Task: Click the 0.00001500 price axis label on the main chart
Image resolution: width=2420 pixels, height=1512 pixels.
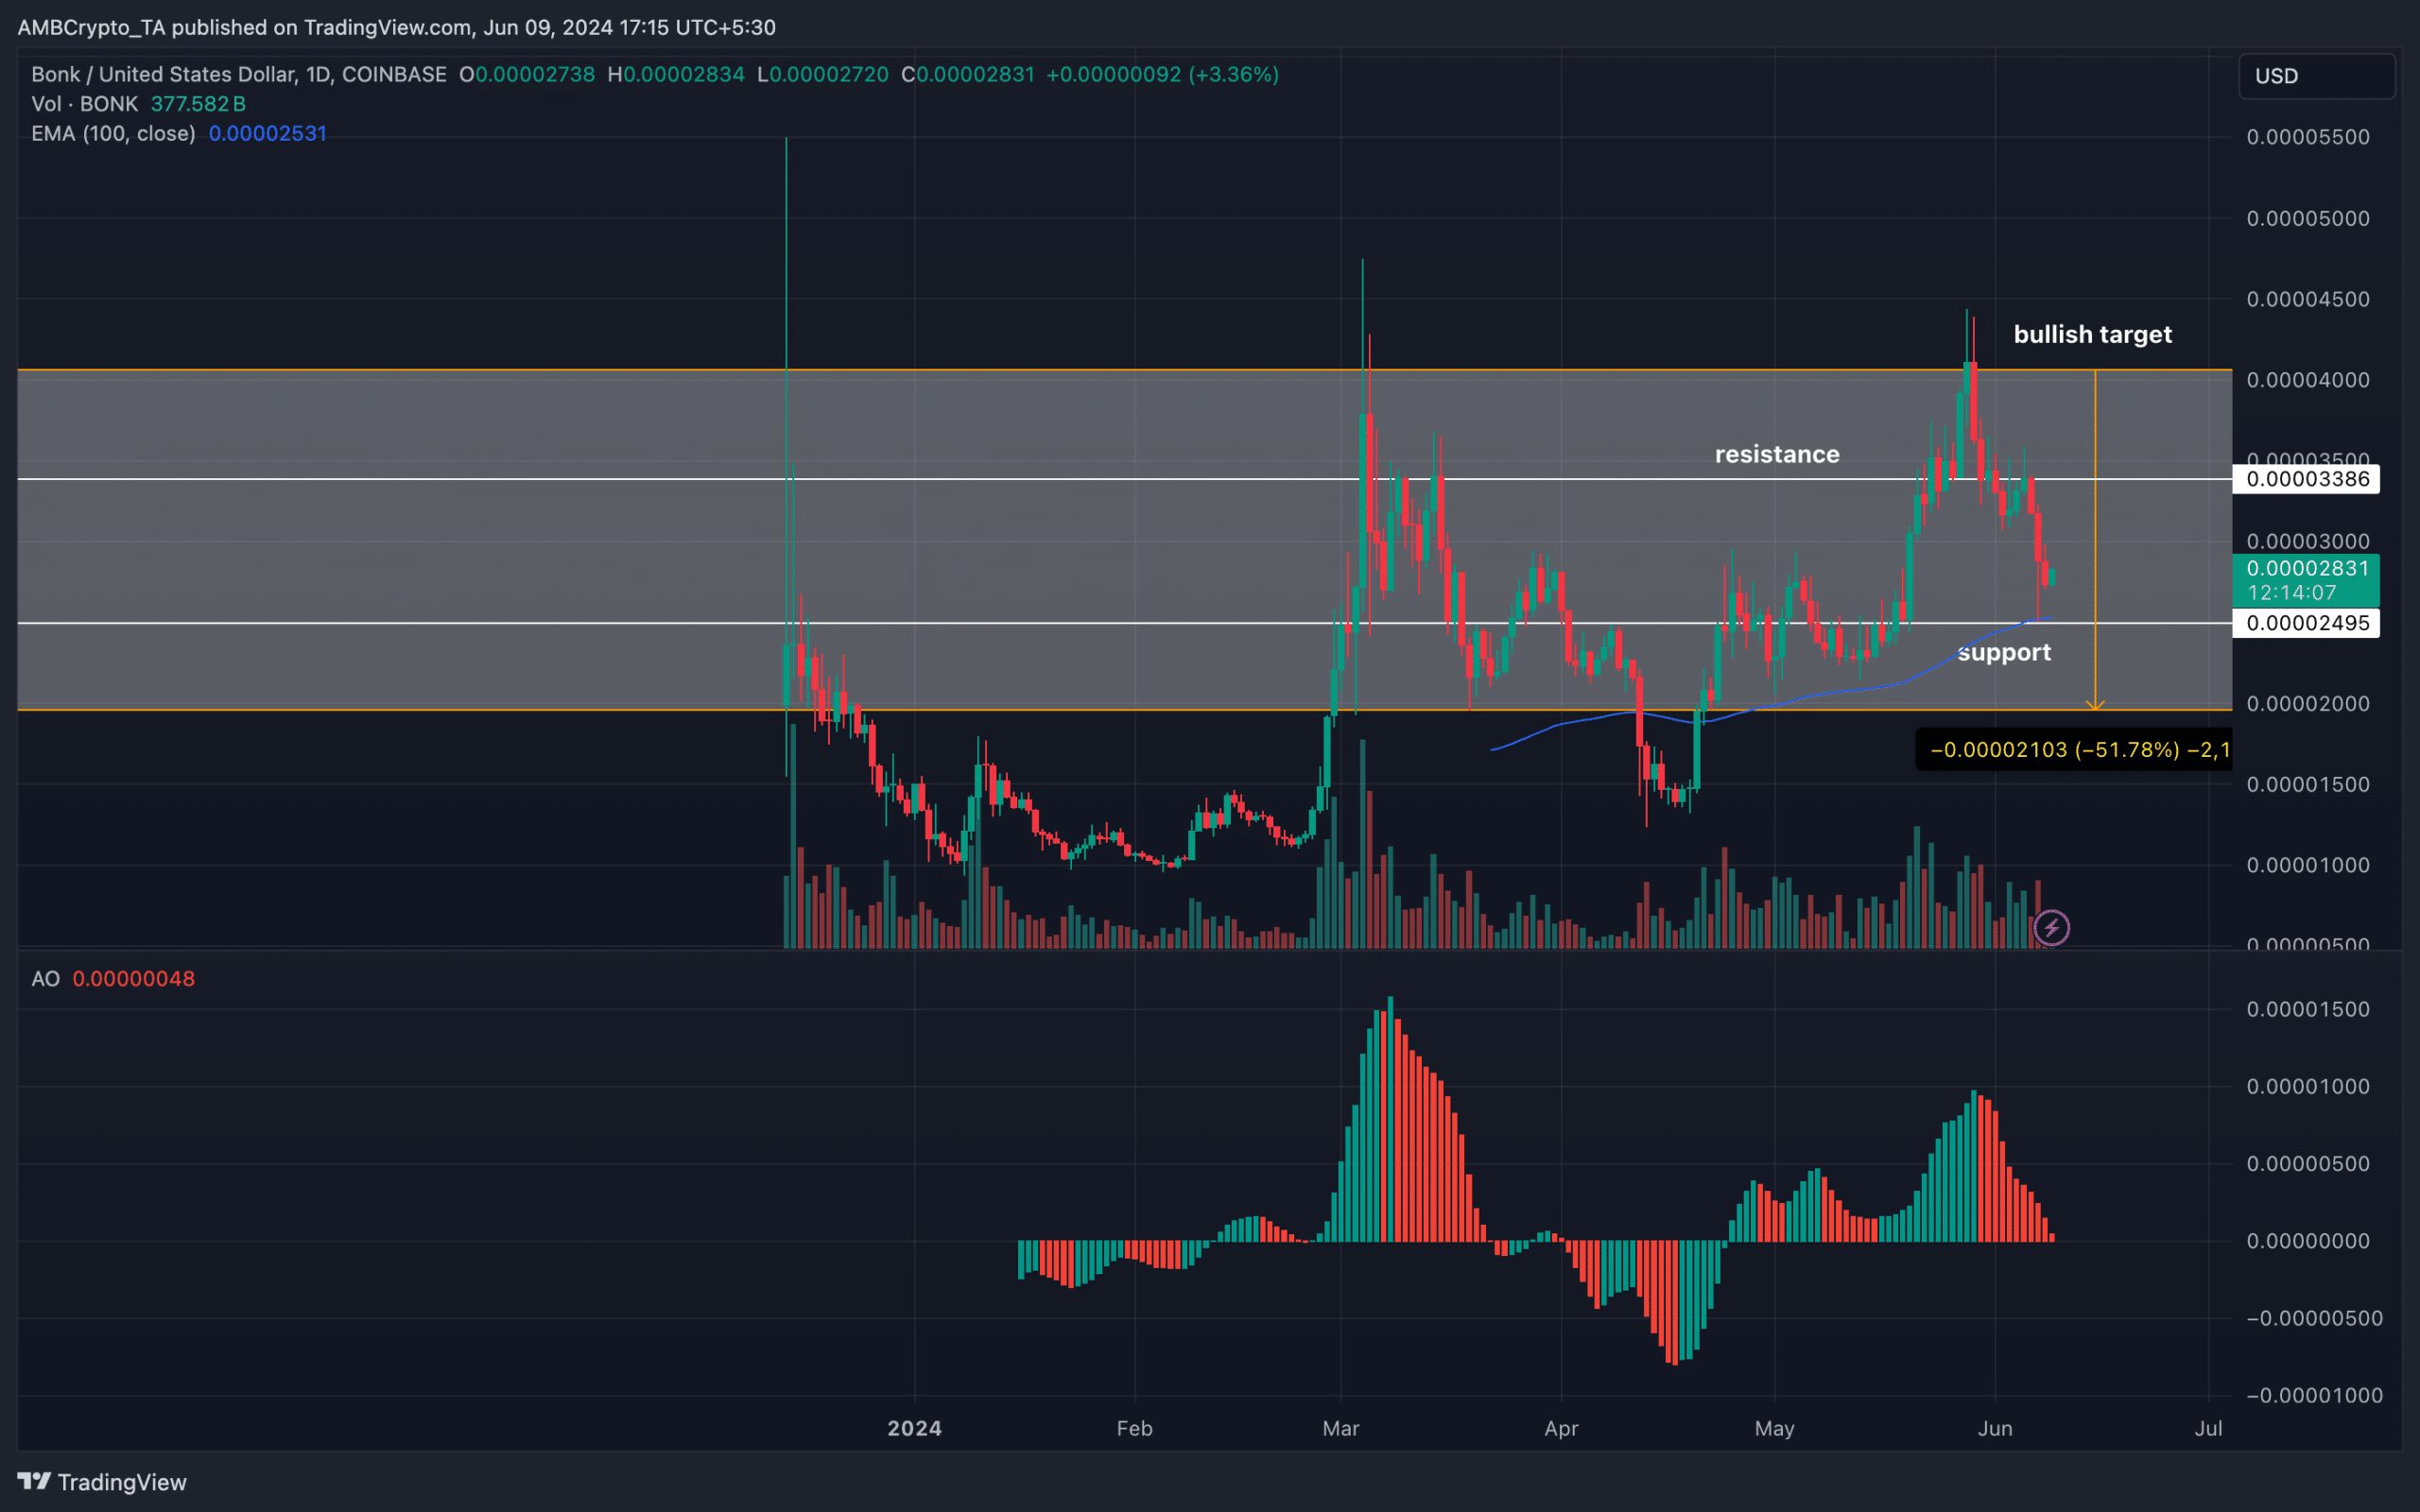Action: tap(2307, 784)
